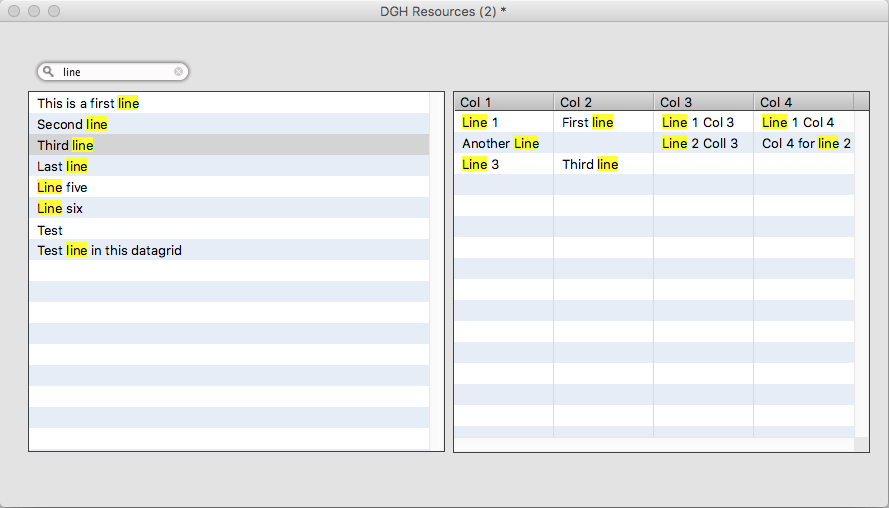Select the 'Line six' row

[x=60, y=208]
